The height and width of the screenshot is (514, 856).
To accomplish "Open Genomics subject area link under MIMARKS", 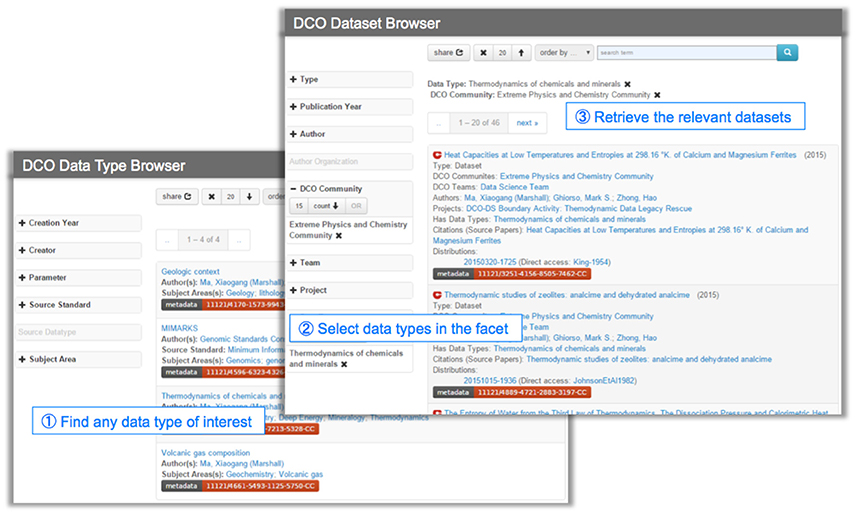I will coord(243,360).
